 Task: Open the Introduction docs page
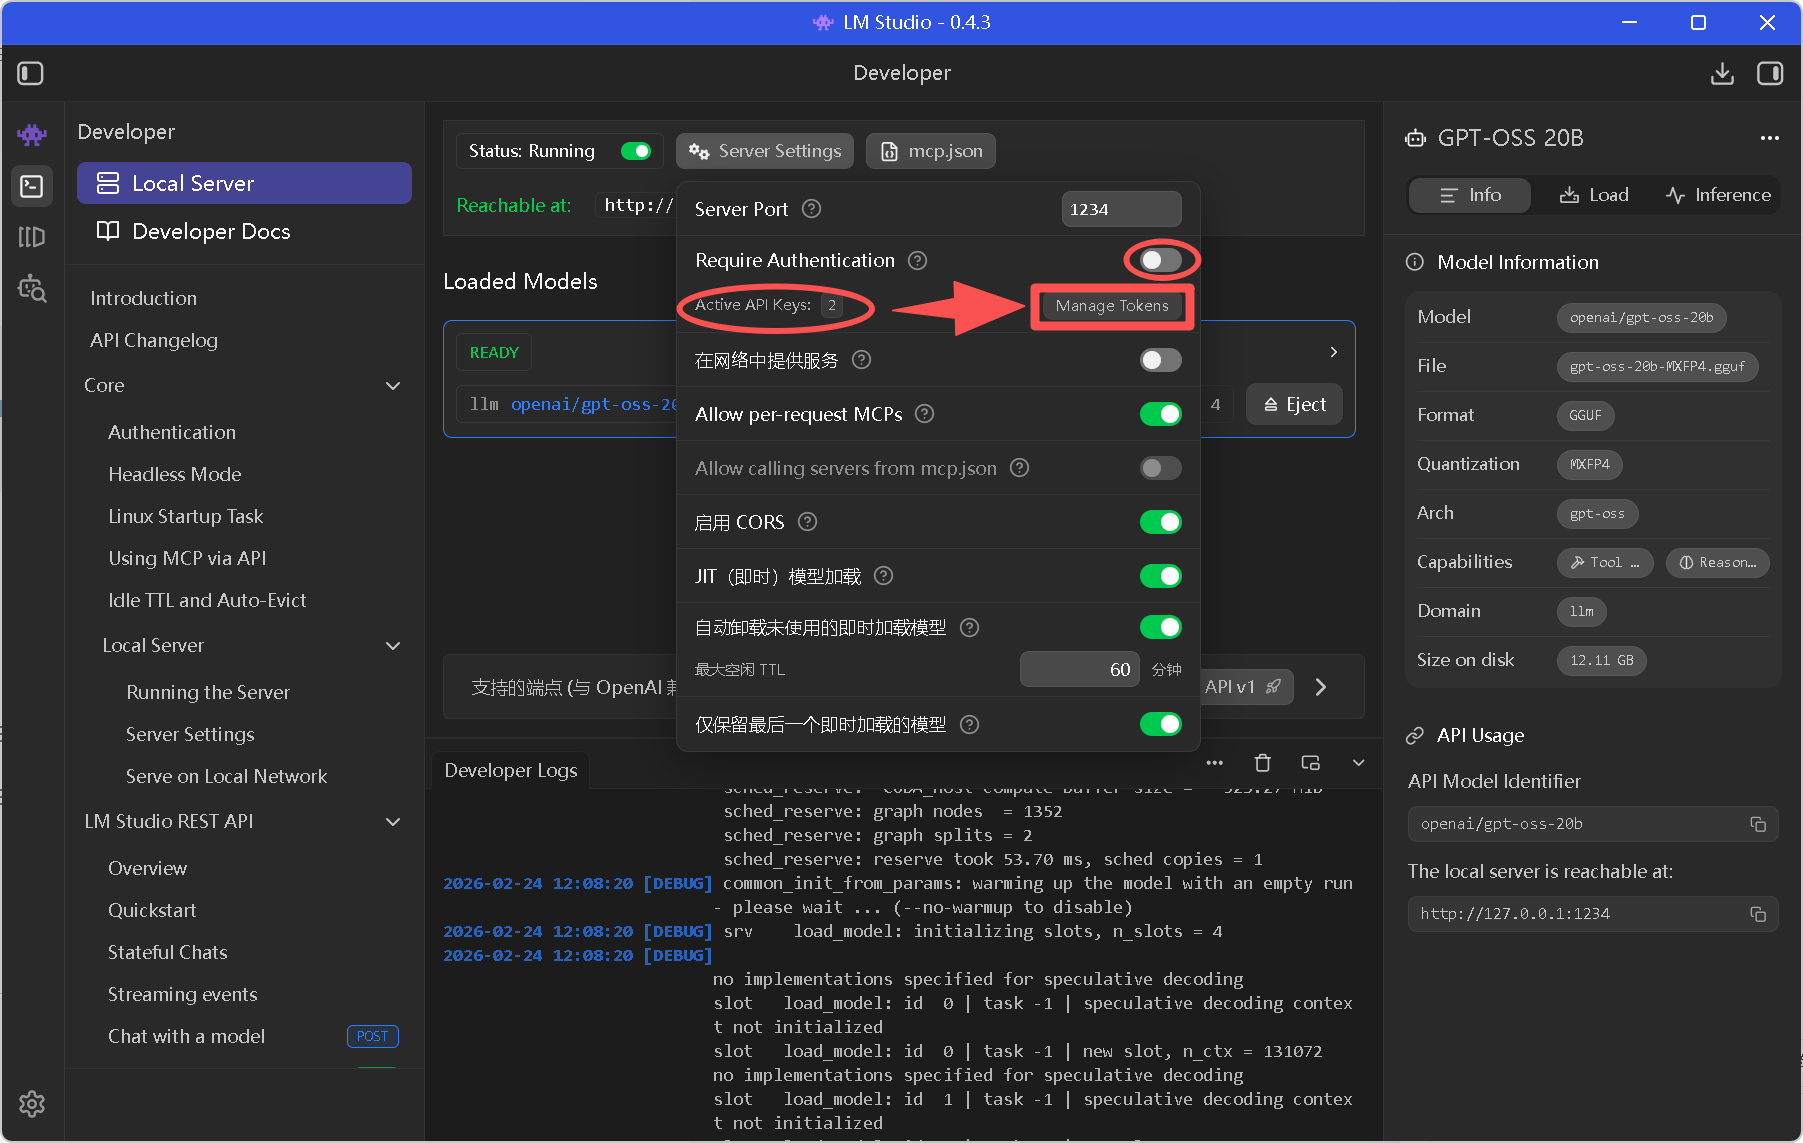(143, 298)
